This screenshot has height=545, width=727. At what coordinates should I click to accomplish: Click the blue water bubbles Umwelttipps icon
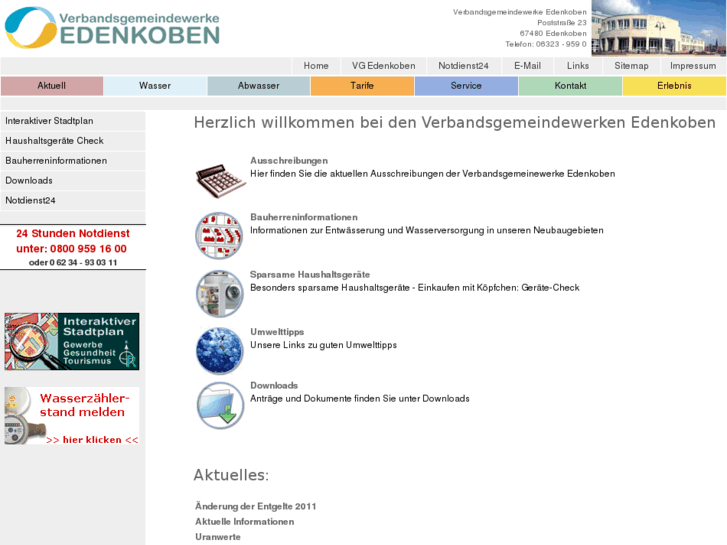[x=219, y=350]
